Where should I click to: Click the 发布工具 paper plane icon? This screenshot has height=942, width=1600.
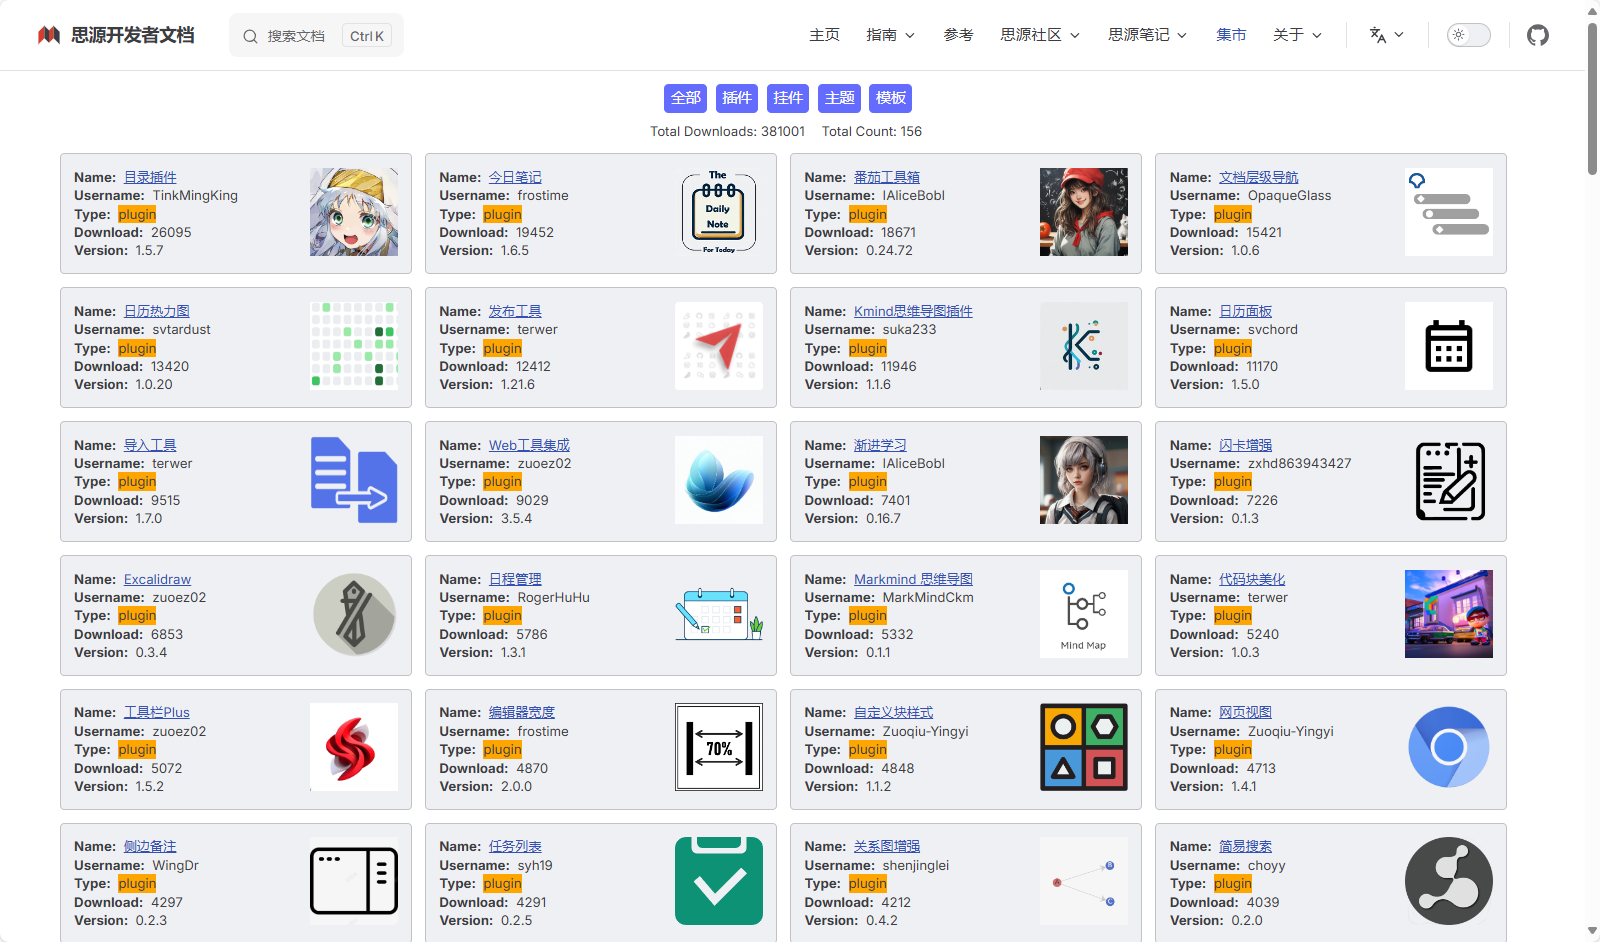[x=719, y=346]
